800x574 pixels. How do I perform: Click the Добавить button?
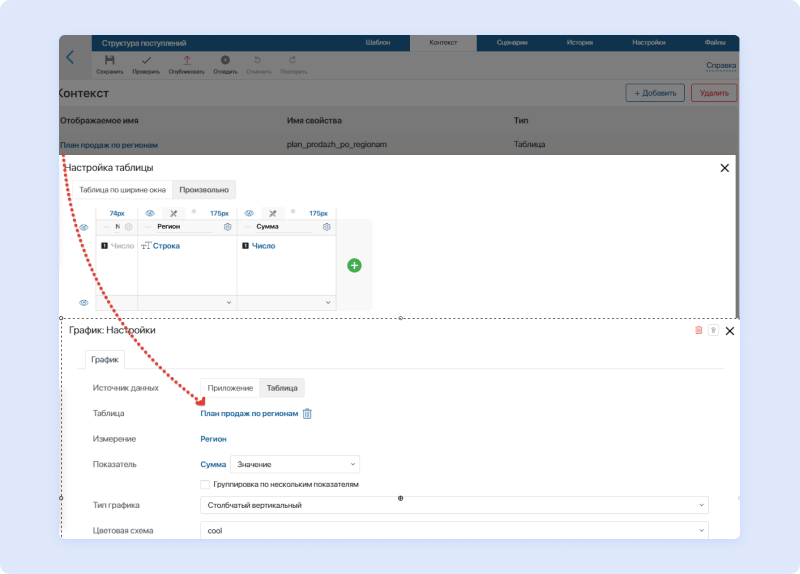[x=655, y=93]
